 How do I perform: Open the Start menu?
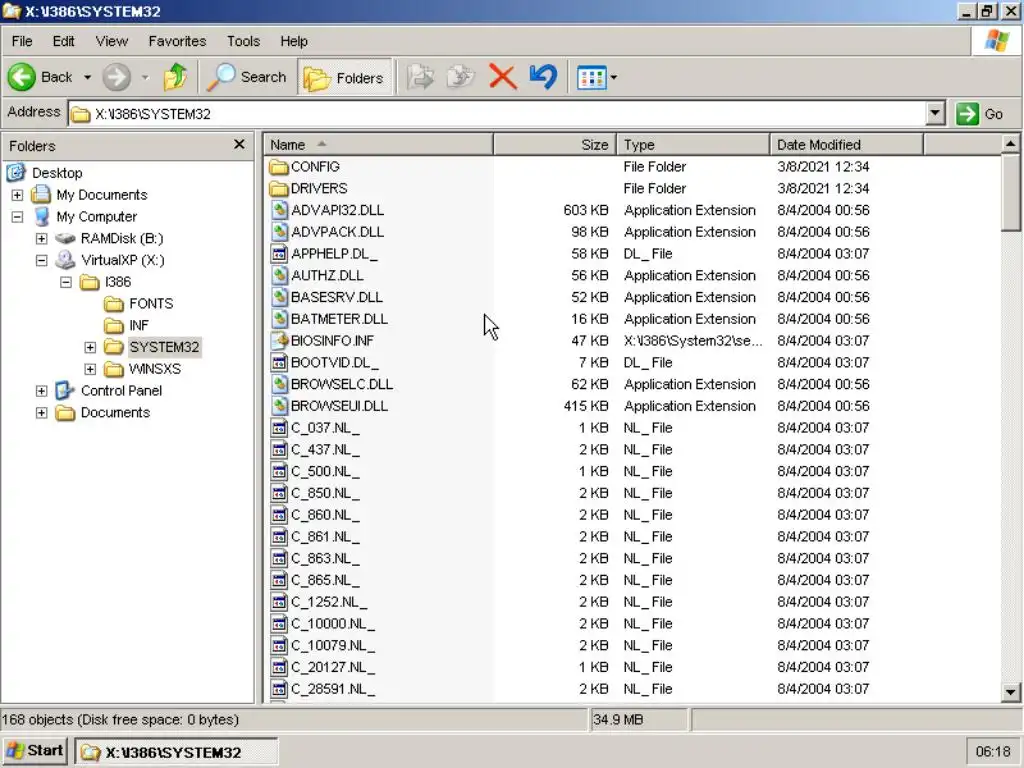(35, 751)
